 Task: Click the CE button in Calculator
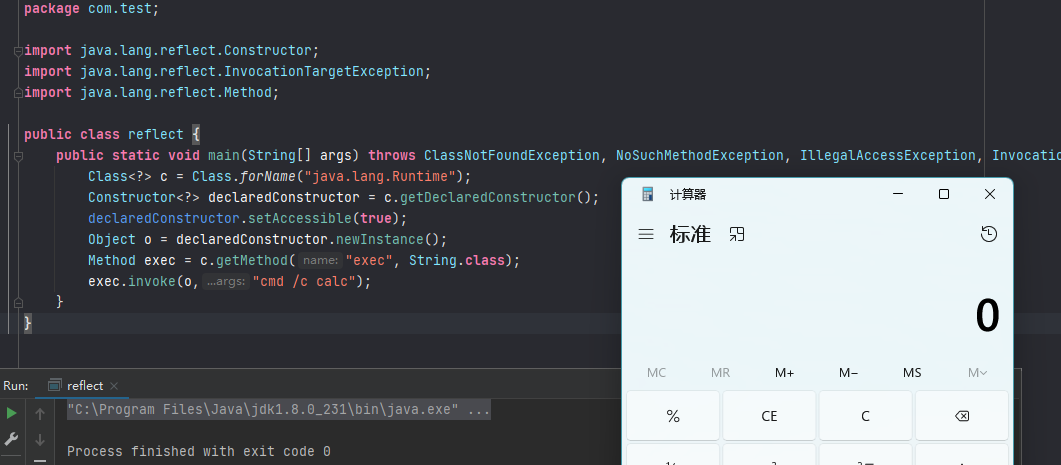coord(769,416)
